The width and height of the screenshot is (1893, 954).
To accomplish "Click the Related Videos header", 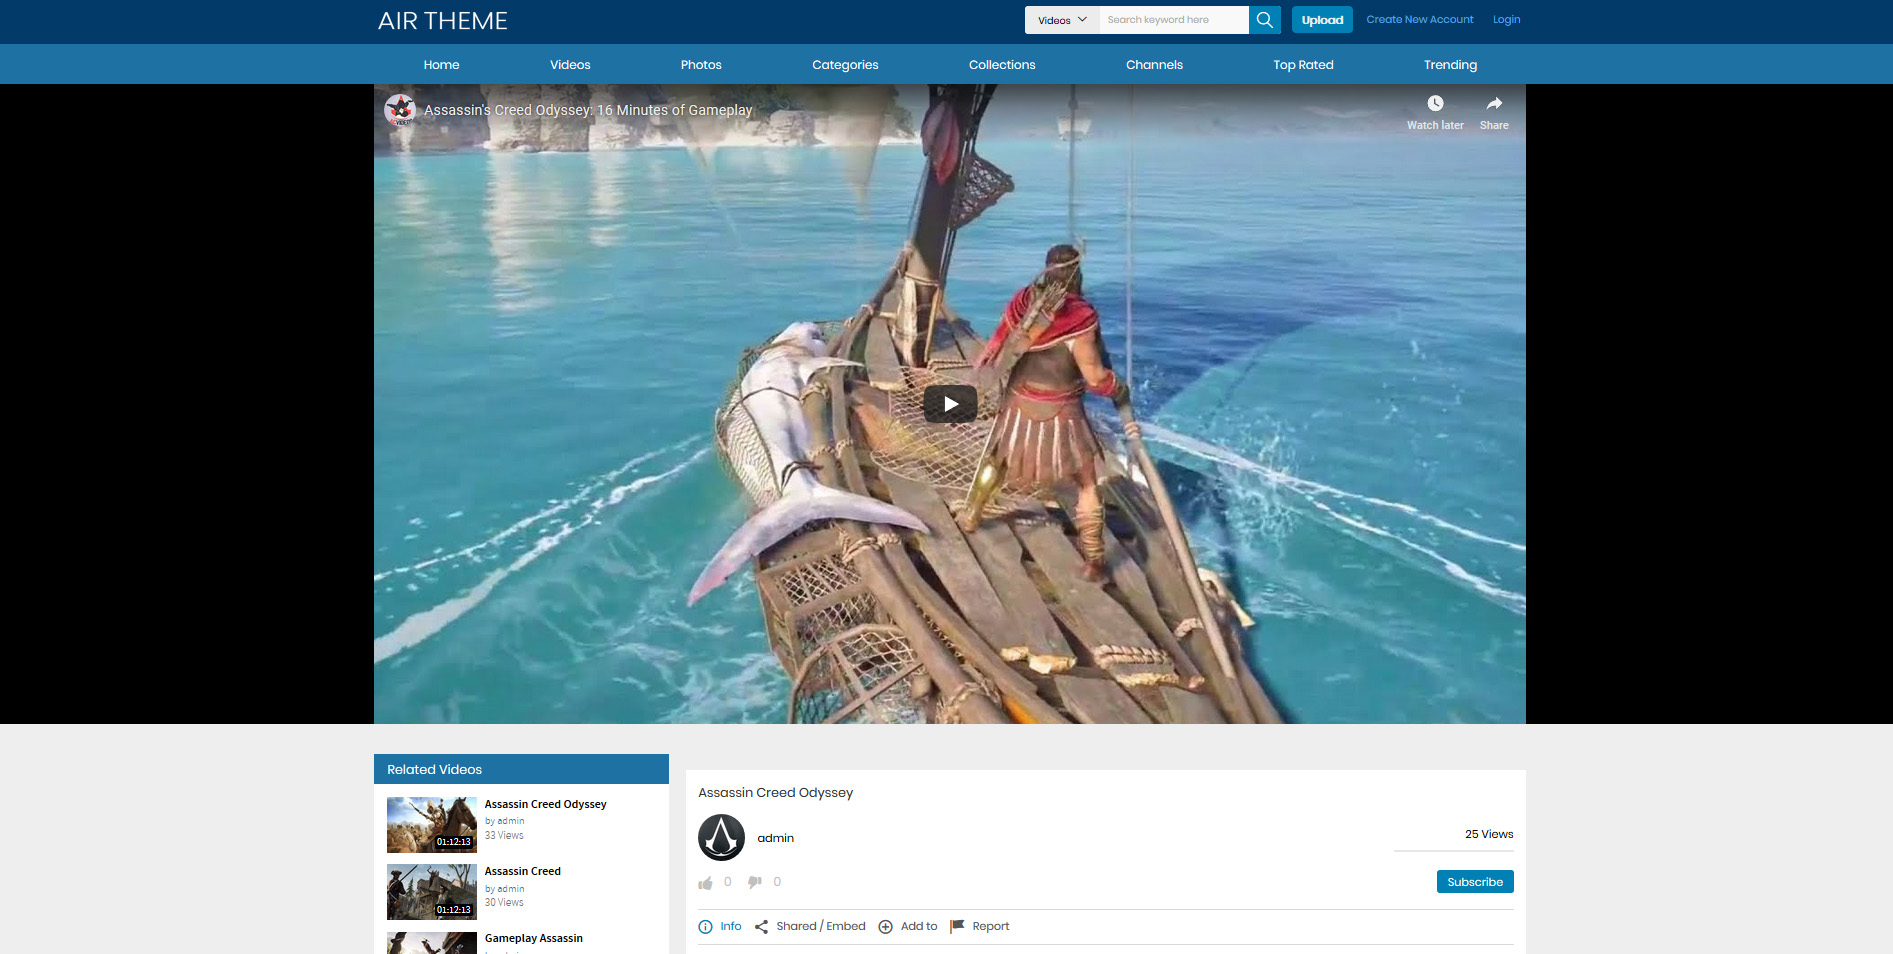I will coord(521,769).
